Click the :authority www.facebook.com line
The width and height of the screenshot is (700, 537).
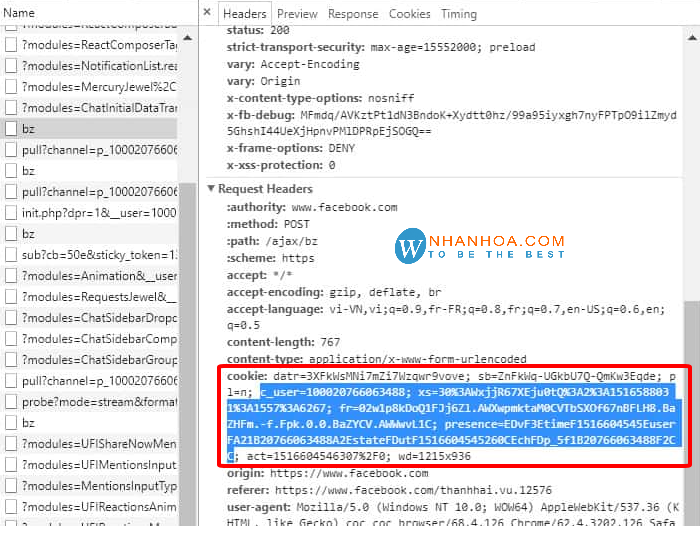[x=312, y=207]
